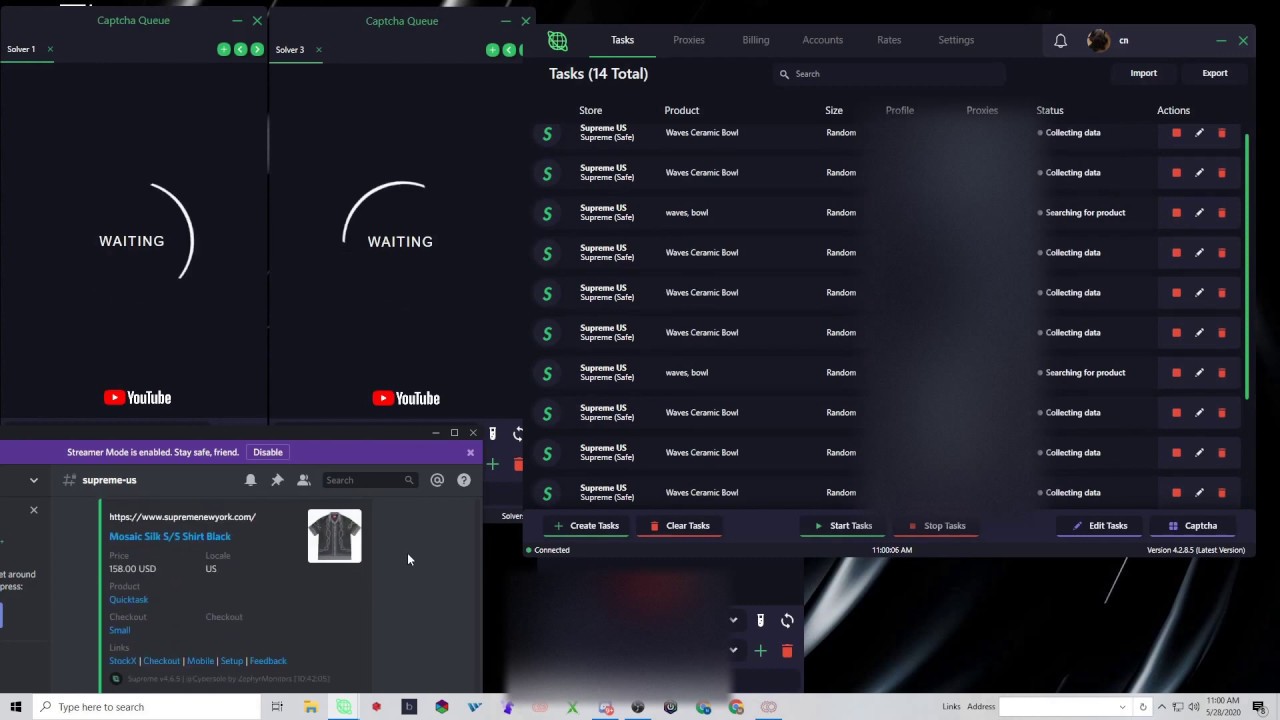Open the Feedback link
This screenshot has width=1280, height=720.
[x=268, y=661]
